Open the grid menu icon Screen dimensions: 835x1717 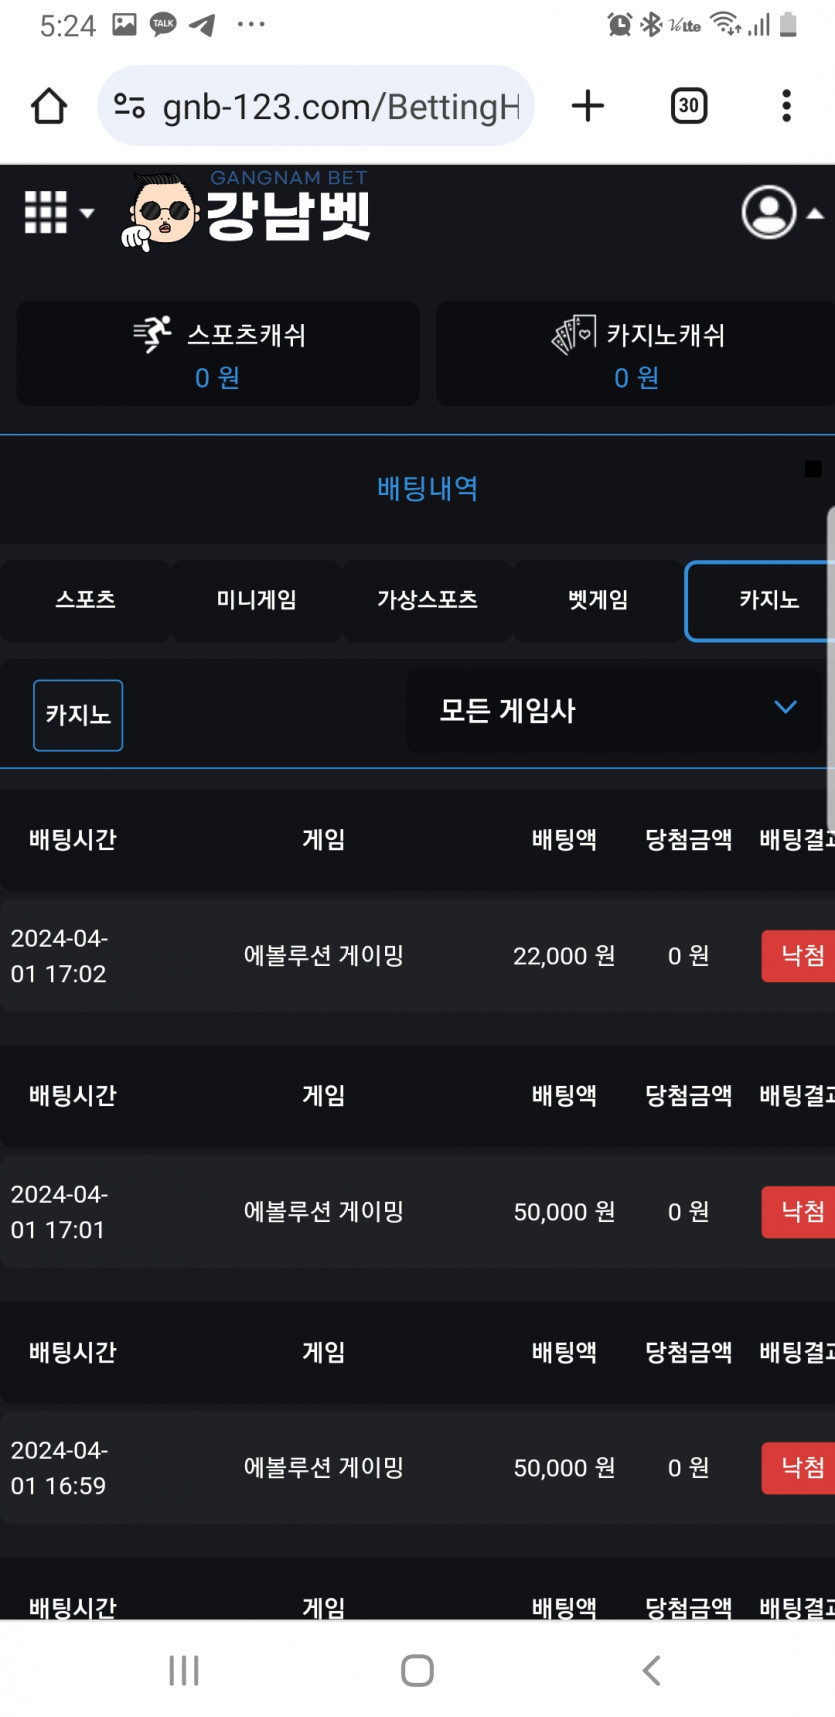46,212
